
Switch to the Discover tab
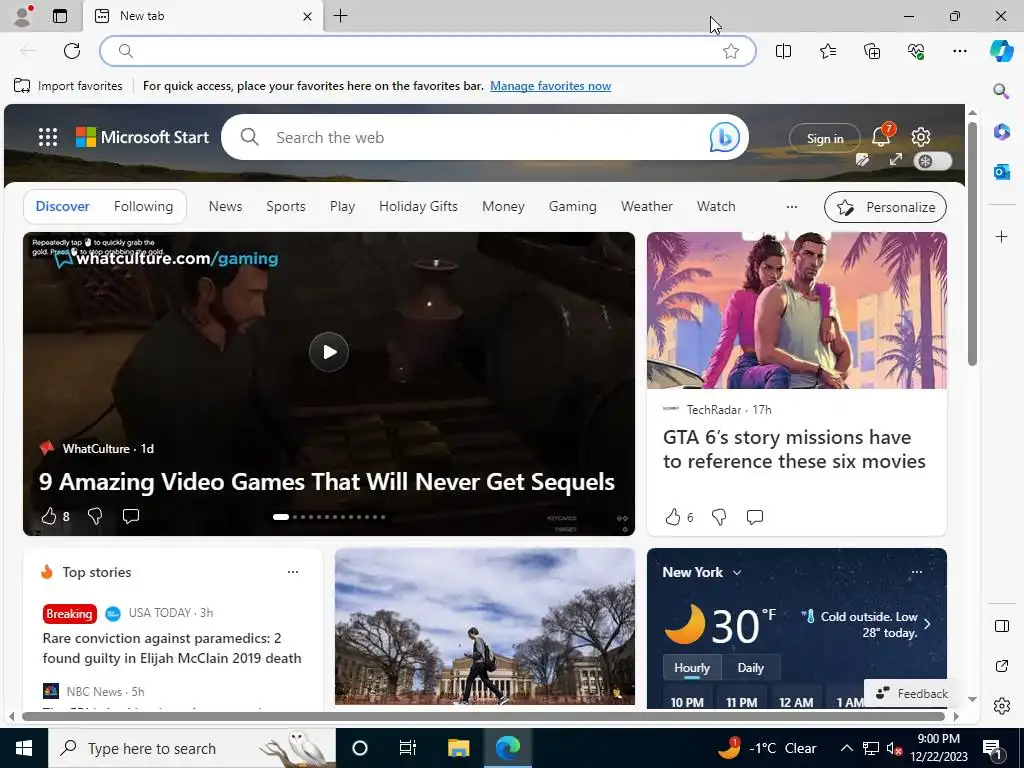coord(62,206)
